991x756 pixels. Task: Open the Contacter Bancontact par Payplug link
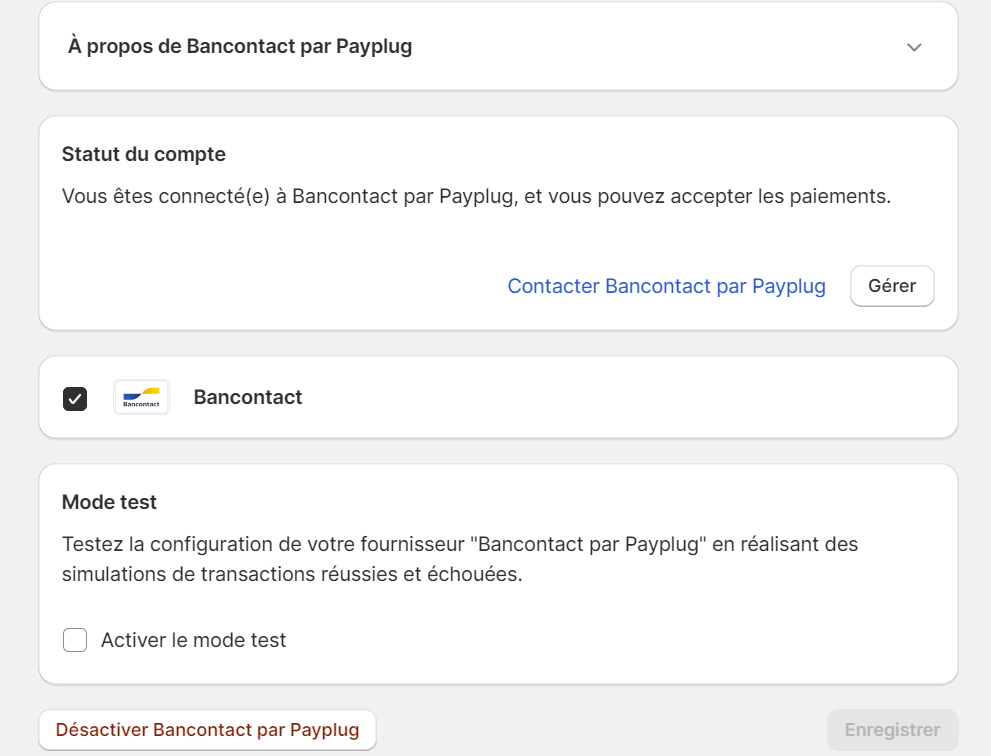pyautogui.click(x=667, y=286)
